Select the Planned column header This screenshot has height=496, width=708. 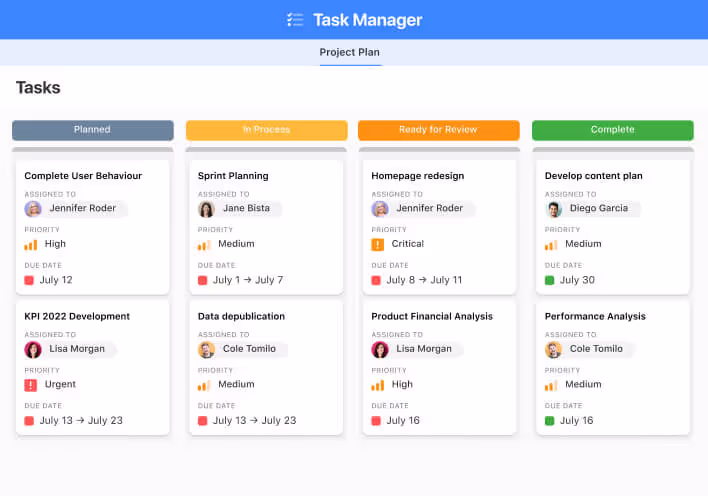point(92,130)
